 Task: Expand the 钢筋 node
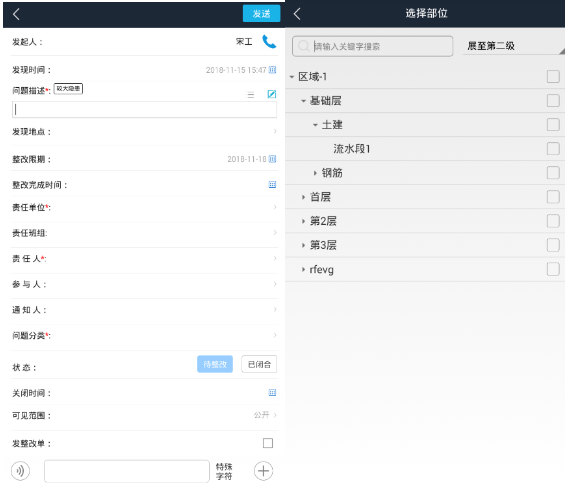(x=315, y=173)
